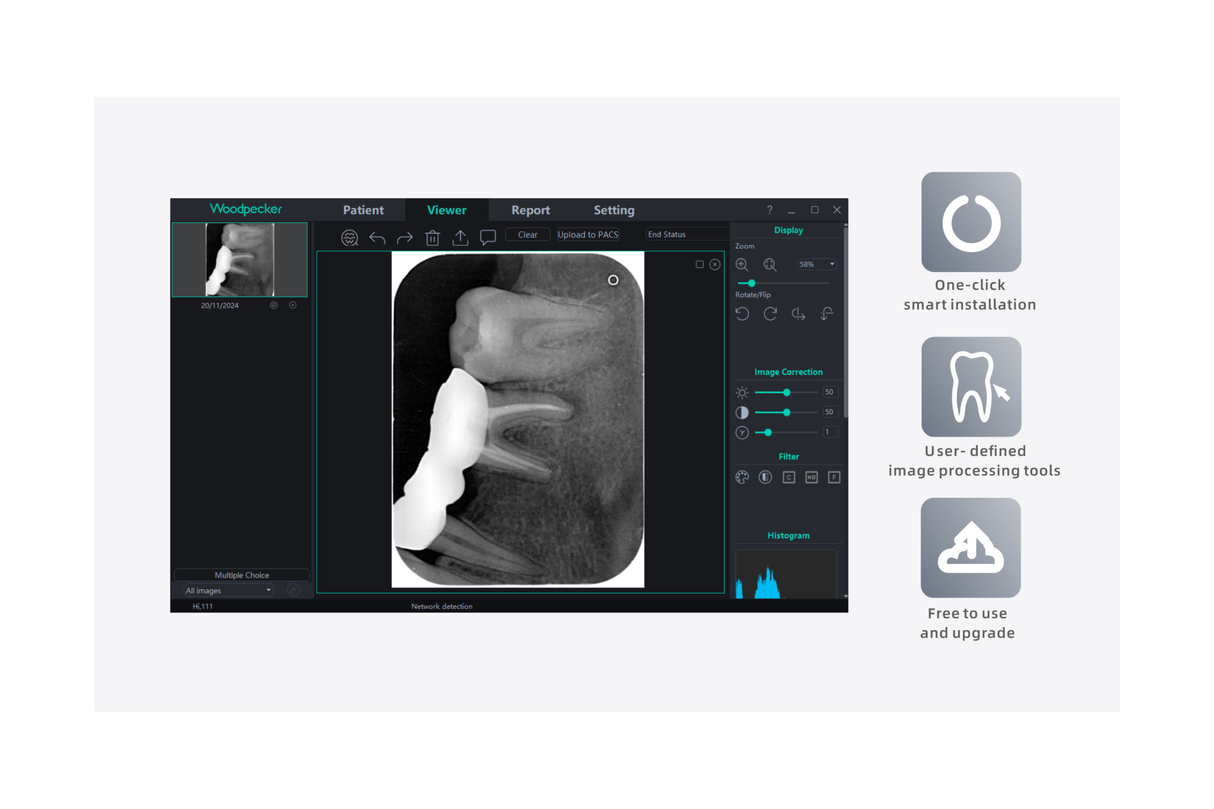1214x809 pixels.
Task: Open the Report tab
Action: [x=530, y=210]
